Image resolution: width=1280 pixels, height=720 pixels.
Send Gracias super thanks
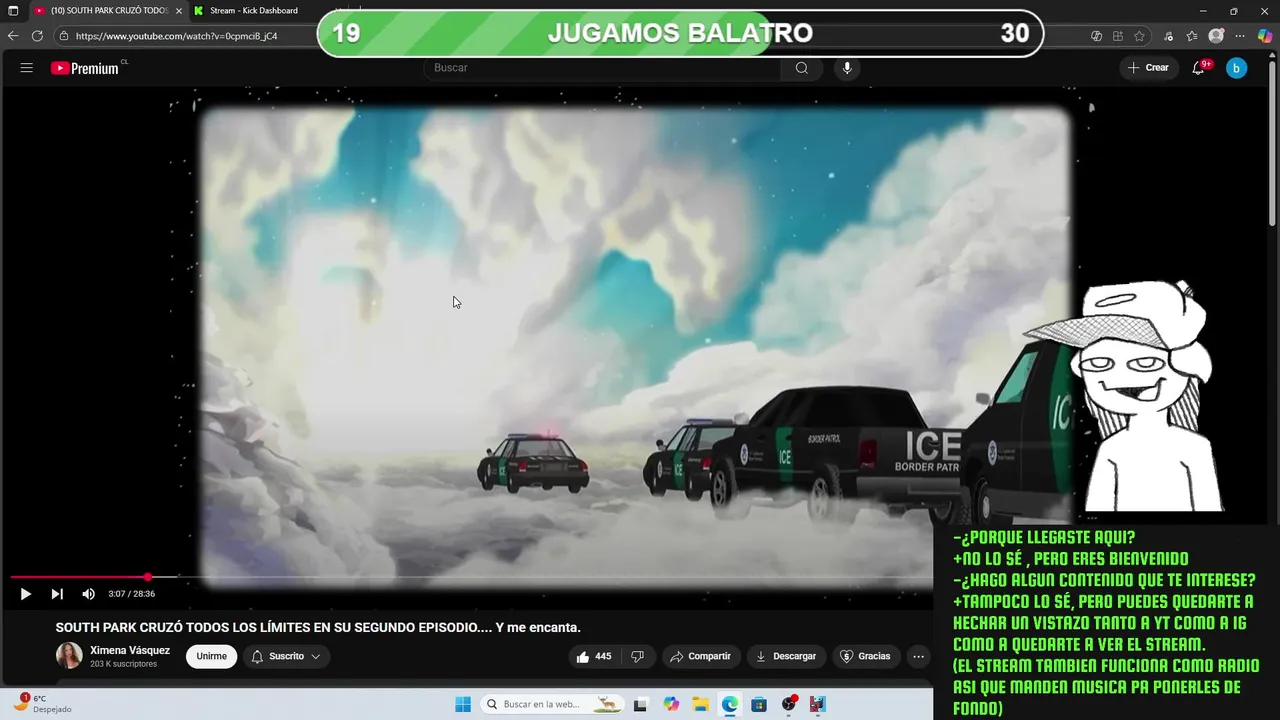point(865,656)
